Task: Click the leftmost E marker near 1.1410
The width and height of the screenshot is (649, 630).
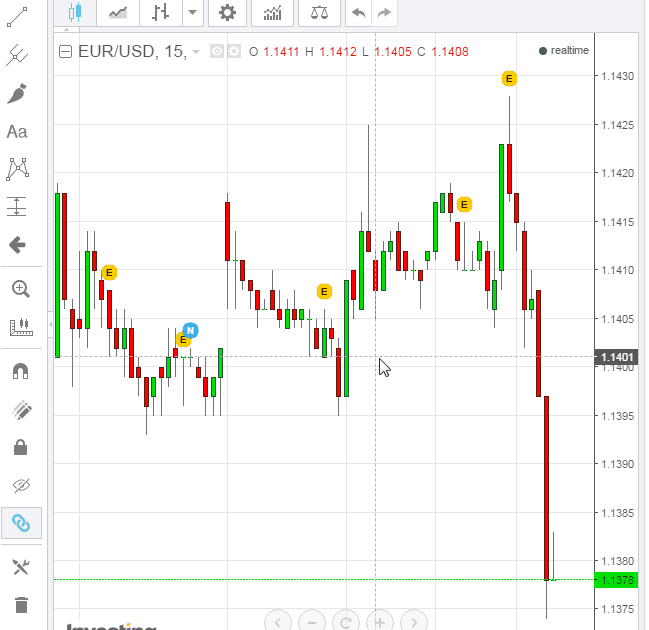Action: [109, 273]
